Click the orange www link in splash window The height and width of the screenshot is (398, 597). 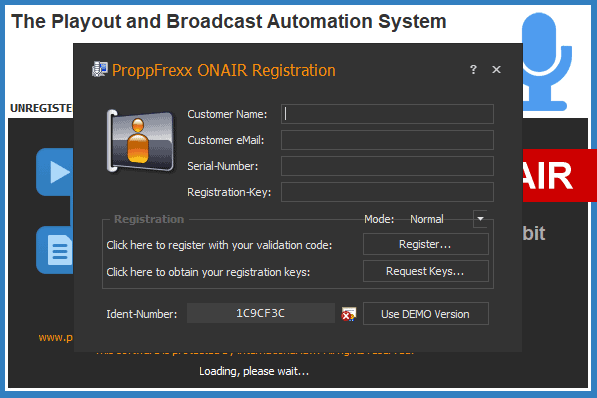click(x=56, y=337)
